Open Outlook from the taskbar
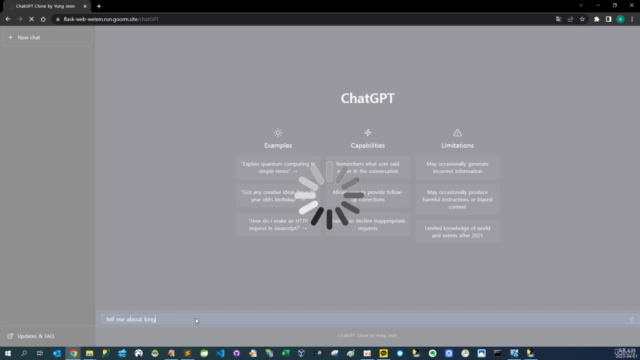The image size is (640, 360). pos(57,353)
